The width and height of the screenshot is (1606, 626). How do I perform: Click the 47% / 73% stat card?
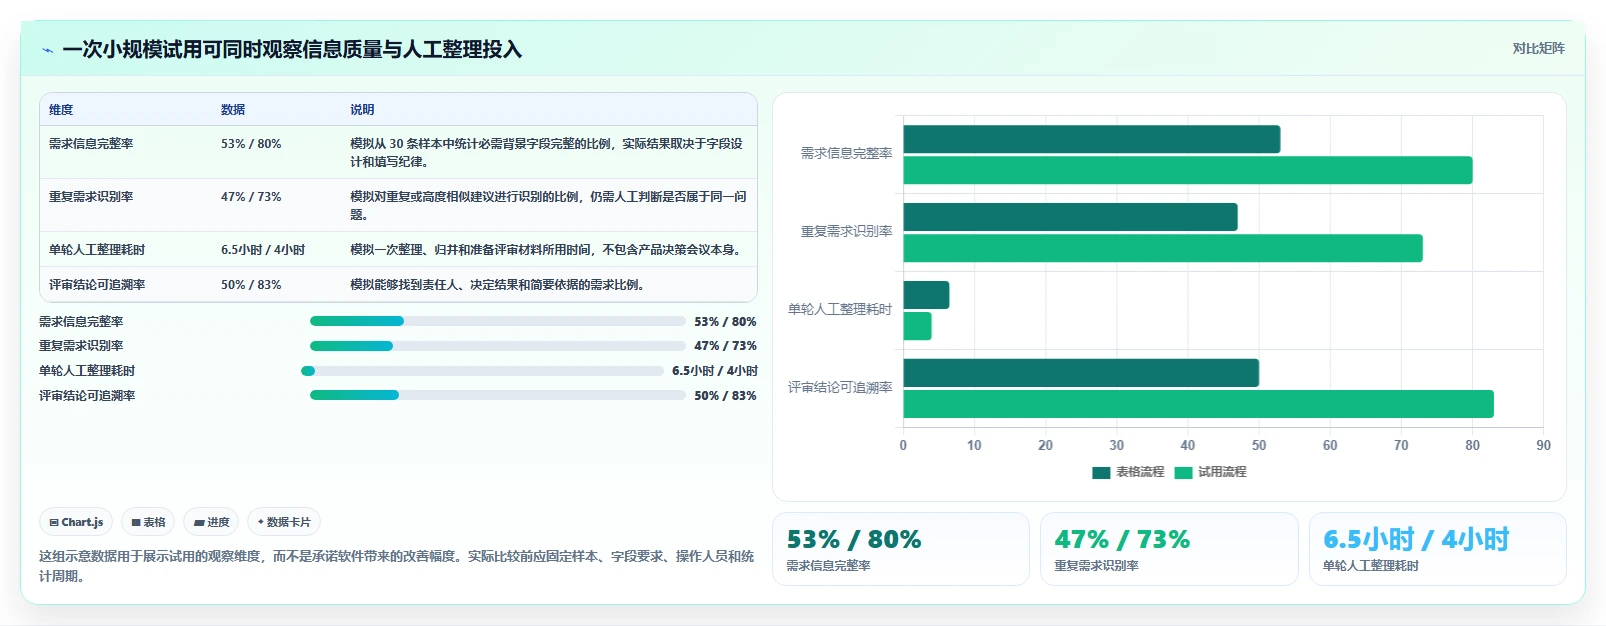click(1169, 549)
